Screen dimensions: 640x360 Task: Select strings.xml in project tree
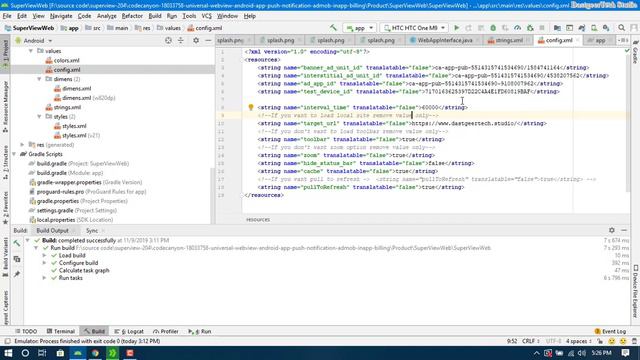click(67, 107)
